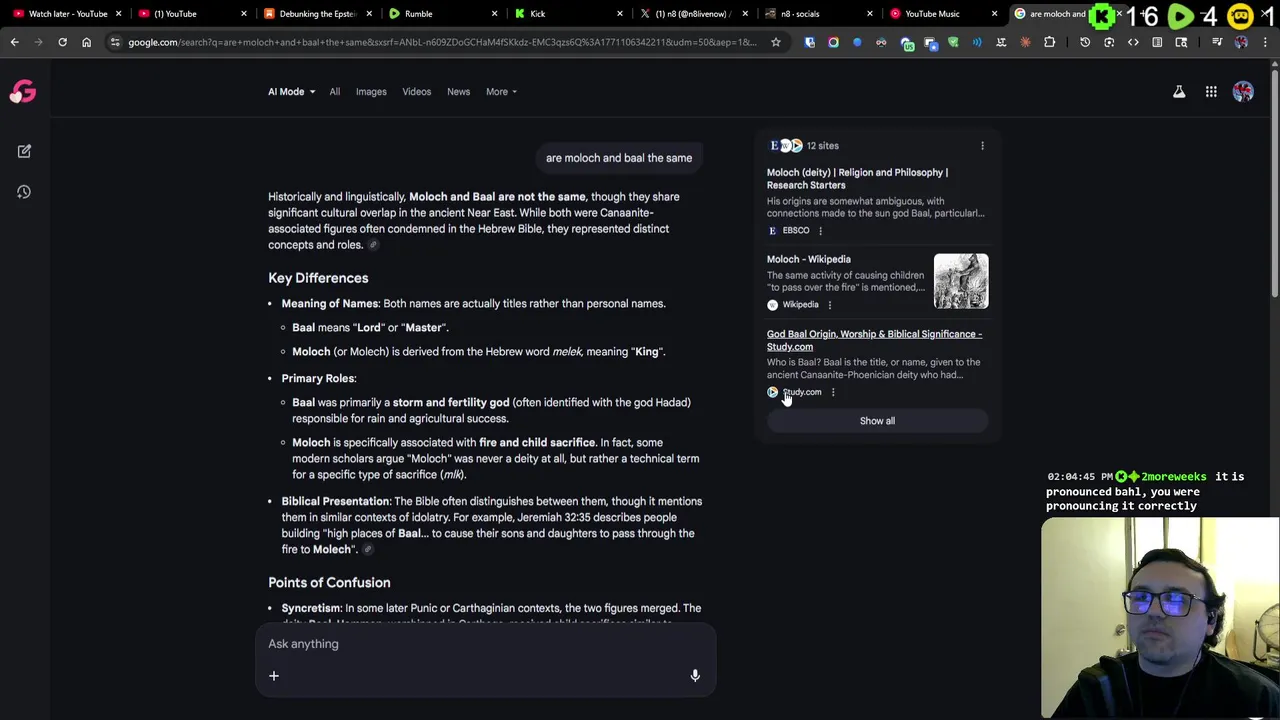Switch to the Videos results tab
Viewport: 1280px width, 720px height.
click(x=417, y=92)
